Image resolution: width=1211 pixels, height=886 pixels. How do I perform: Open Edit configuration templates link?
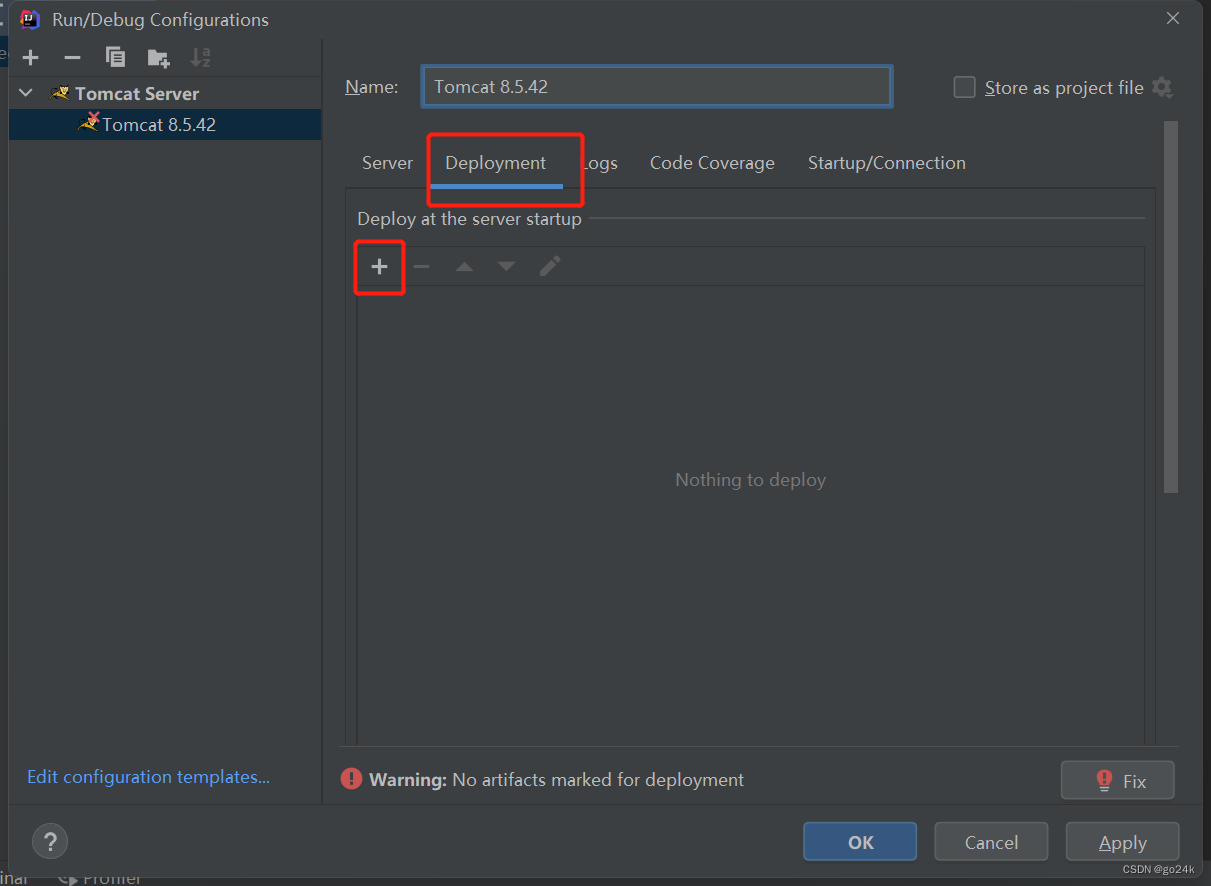(x=148, y=777)
